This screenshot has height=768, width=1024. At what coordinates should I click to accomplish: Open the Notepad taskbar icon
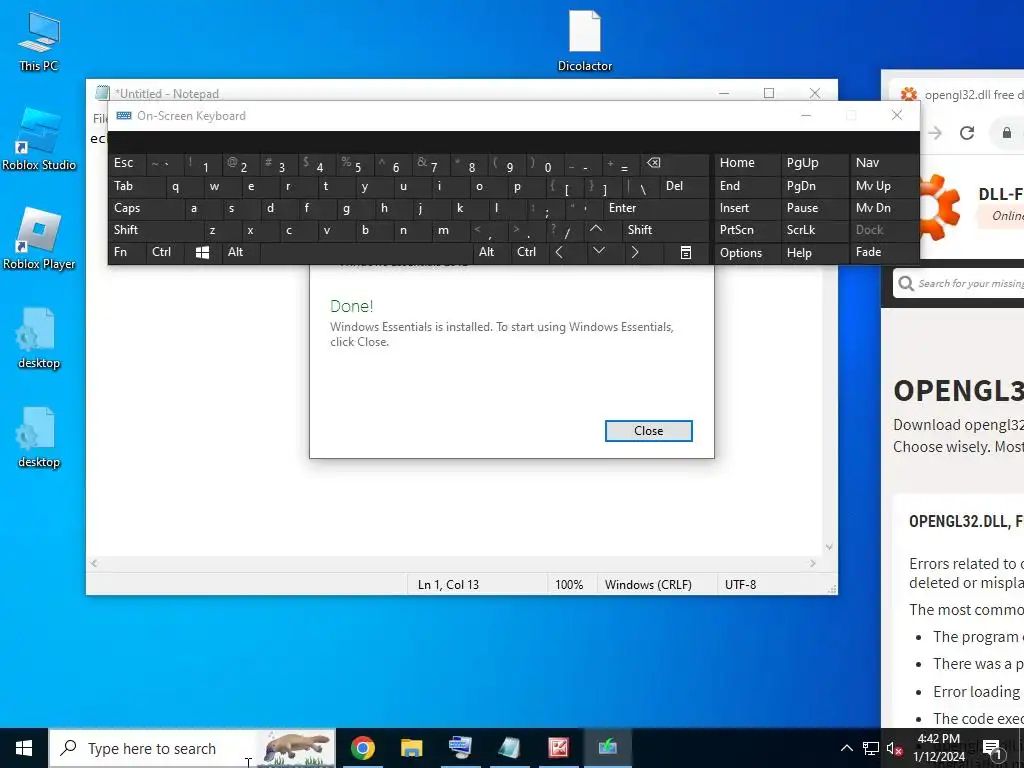click(x=509, y=748)
